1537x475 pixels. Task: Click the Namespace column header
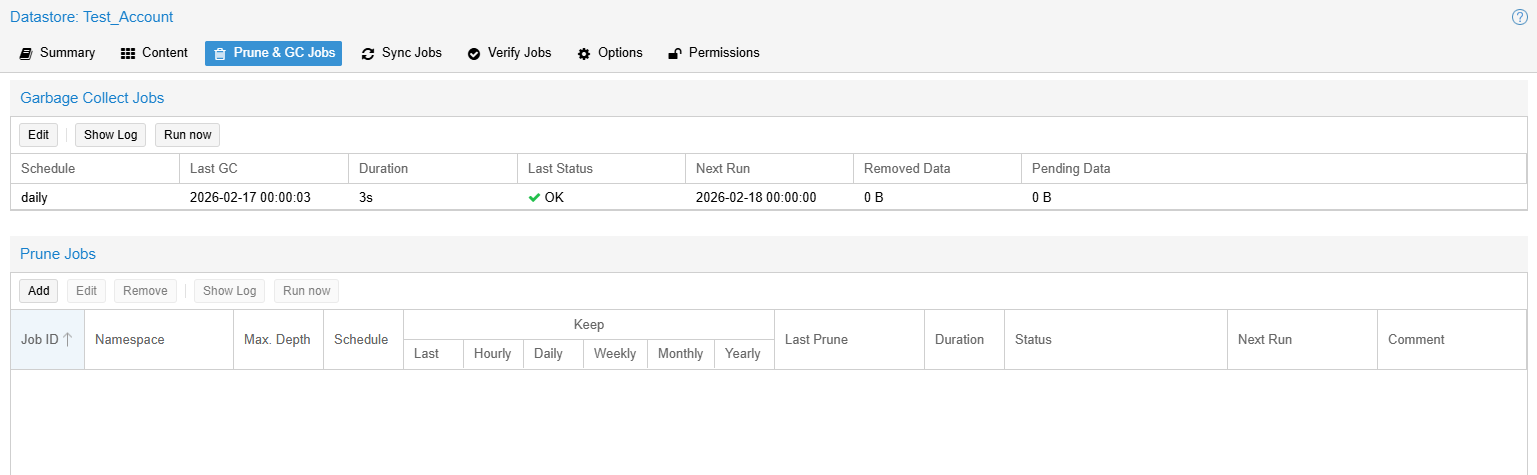(x=130, y=340)
